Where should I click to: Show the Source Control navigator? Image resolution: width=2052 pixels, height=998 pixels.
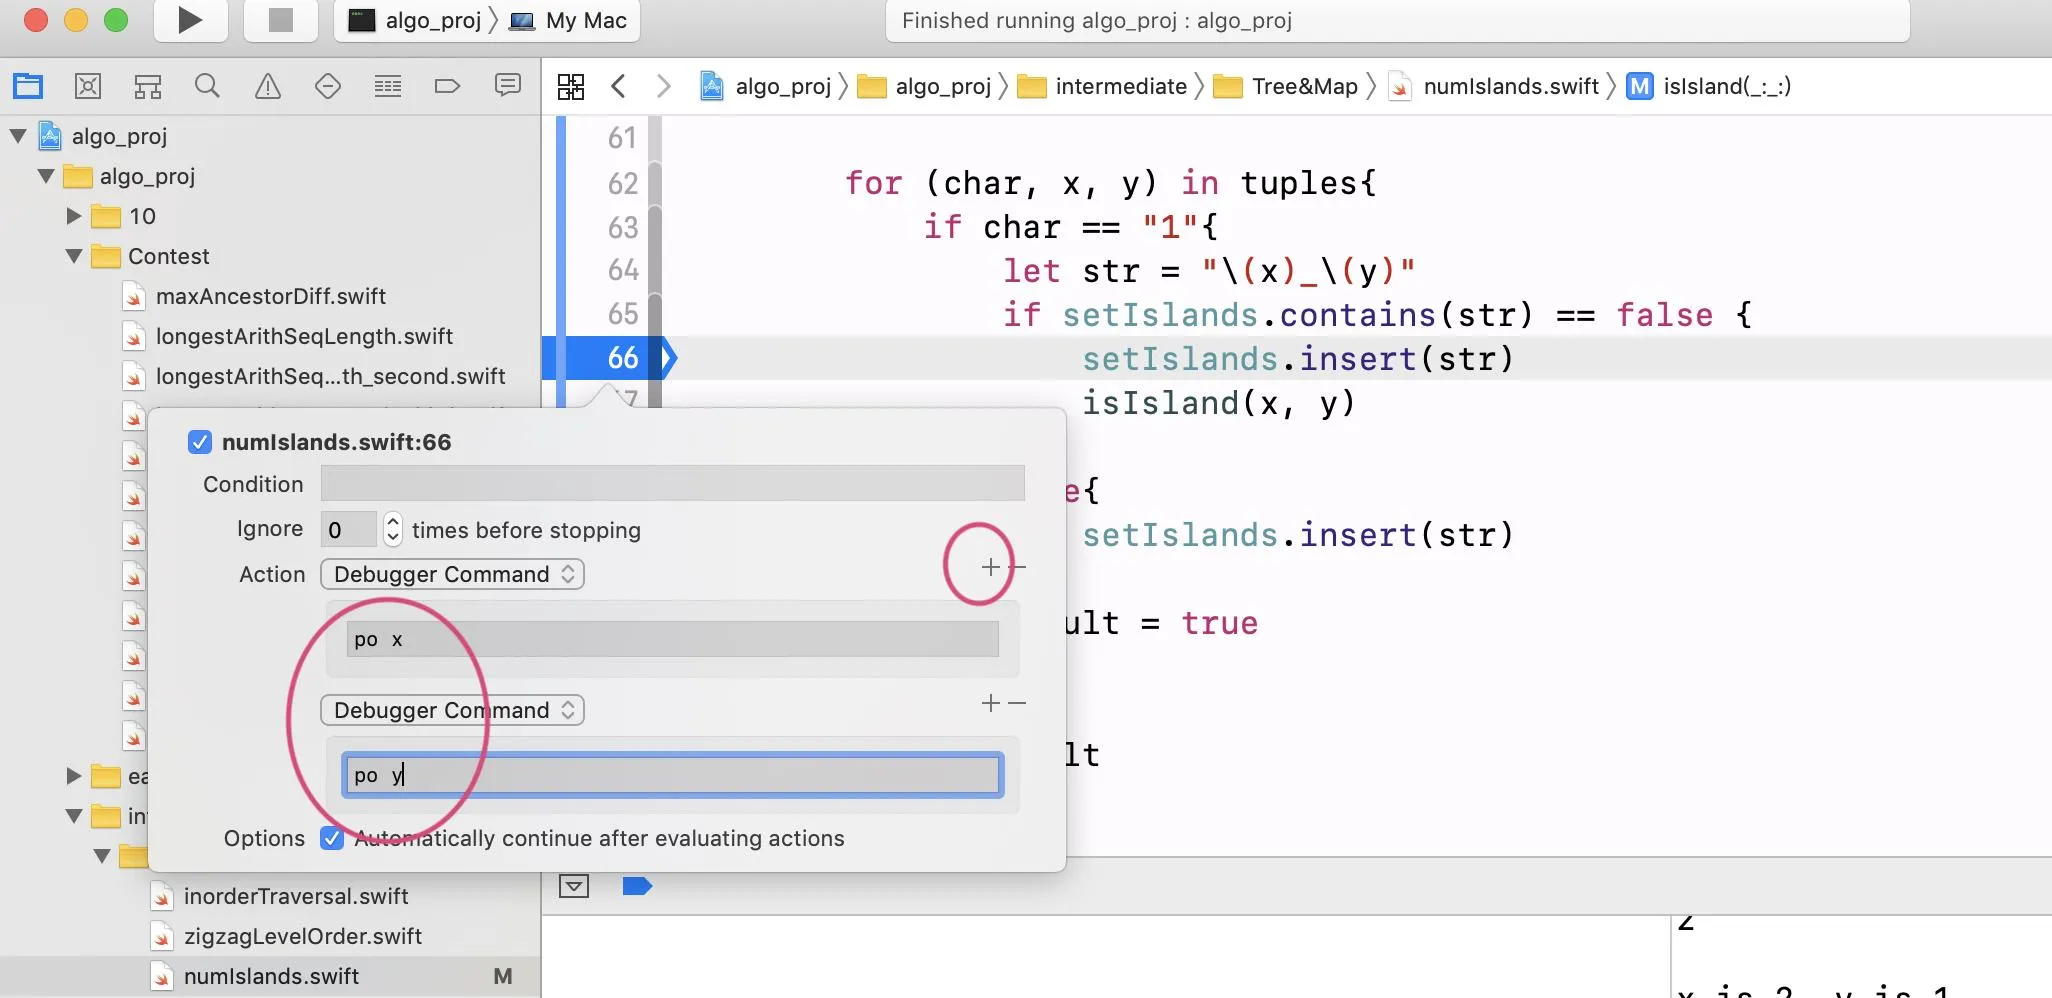tap(88, 86)
